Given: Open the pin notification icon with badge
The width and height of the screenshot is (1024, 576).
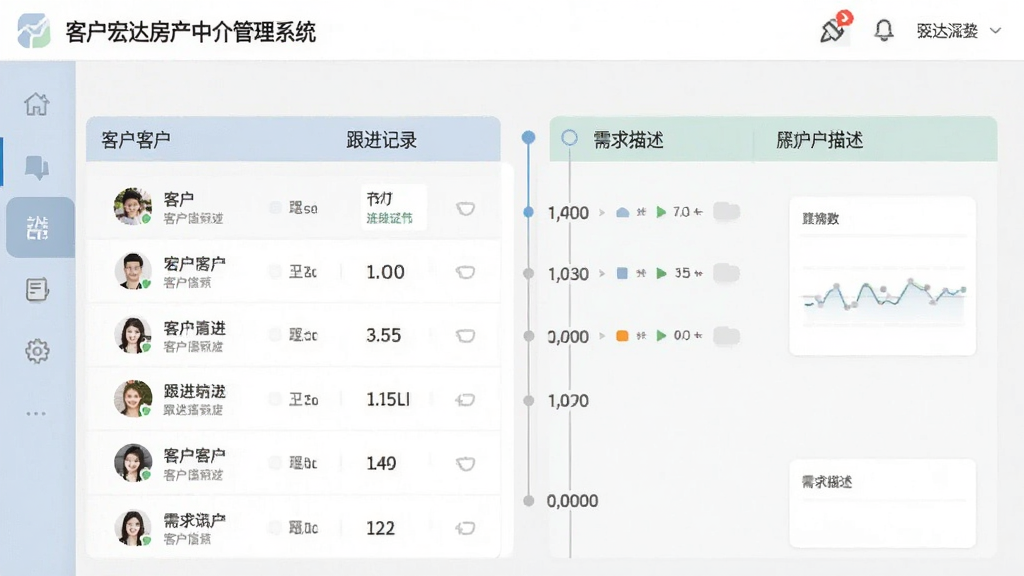Looking at the screenshot, I should (x=835, y=27).
